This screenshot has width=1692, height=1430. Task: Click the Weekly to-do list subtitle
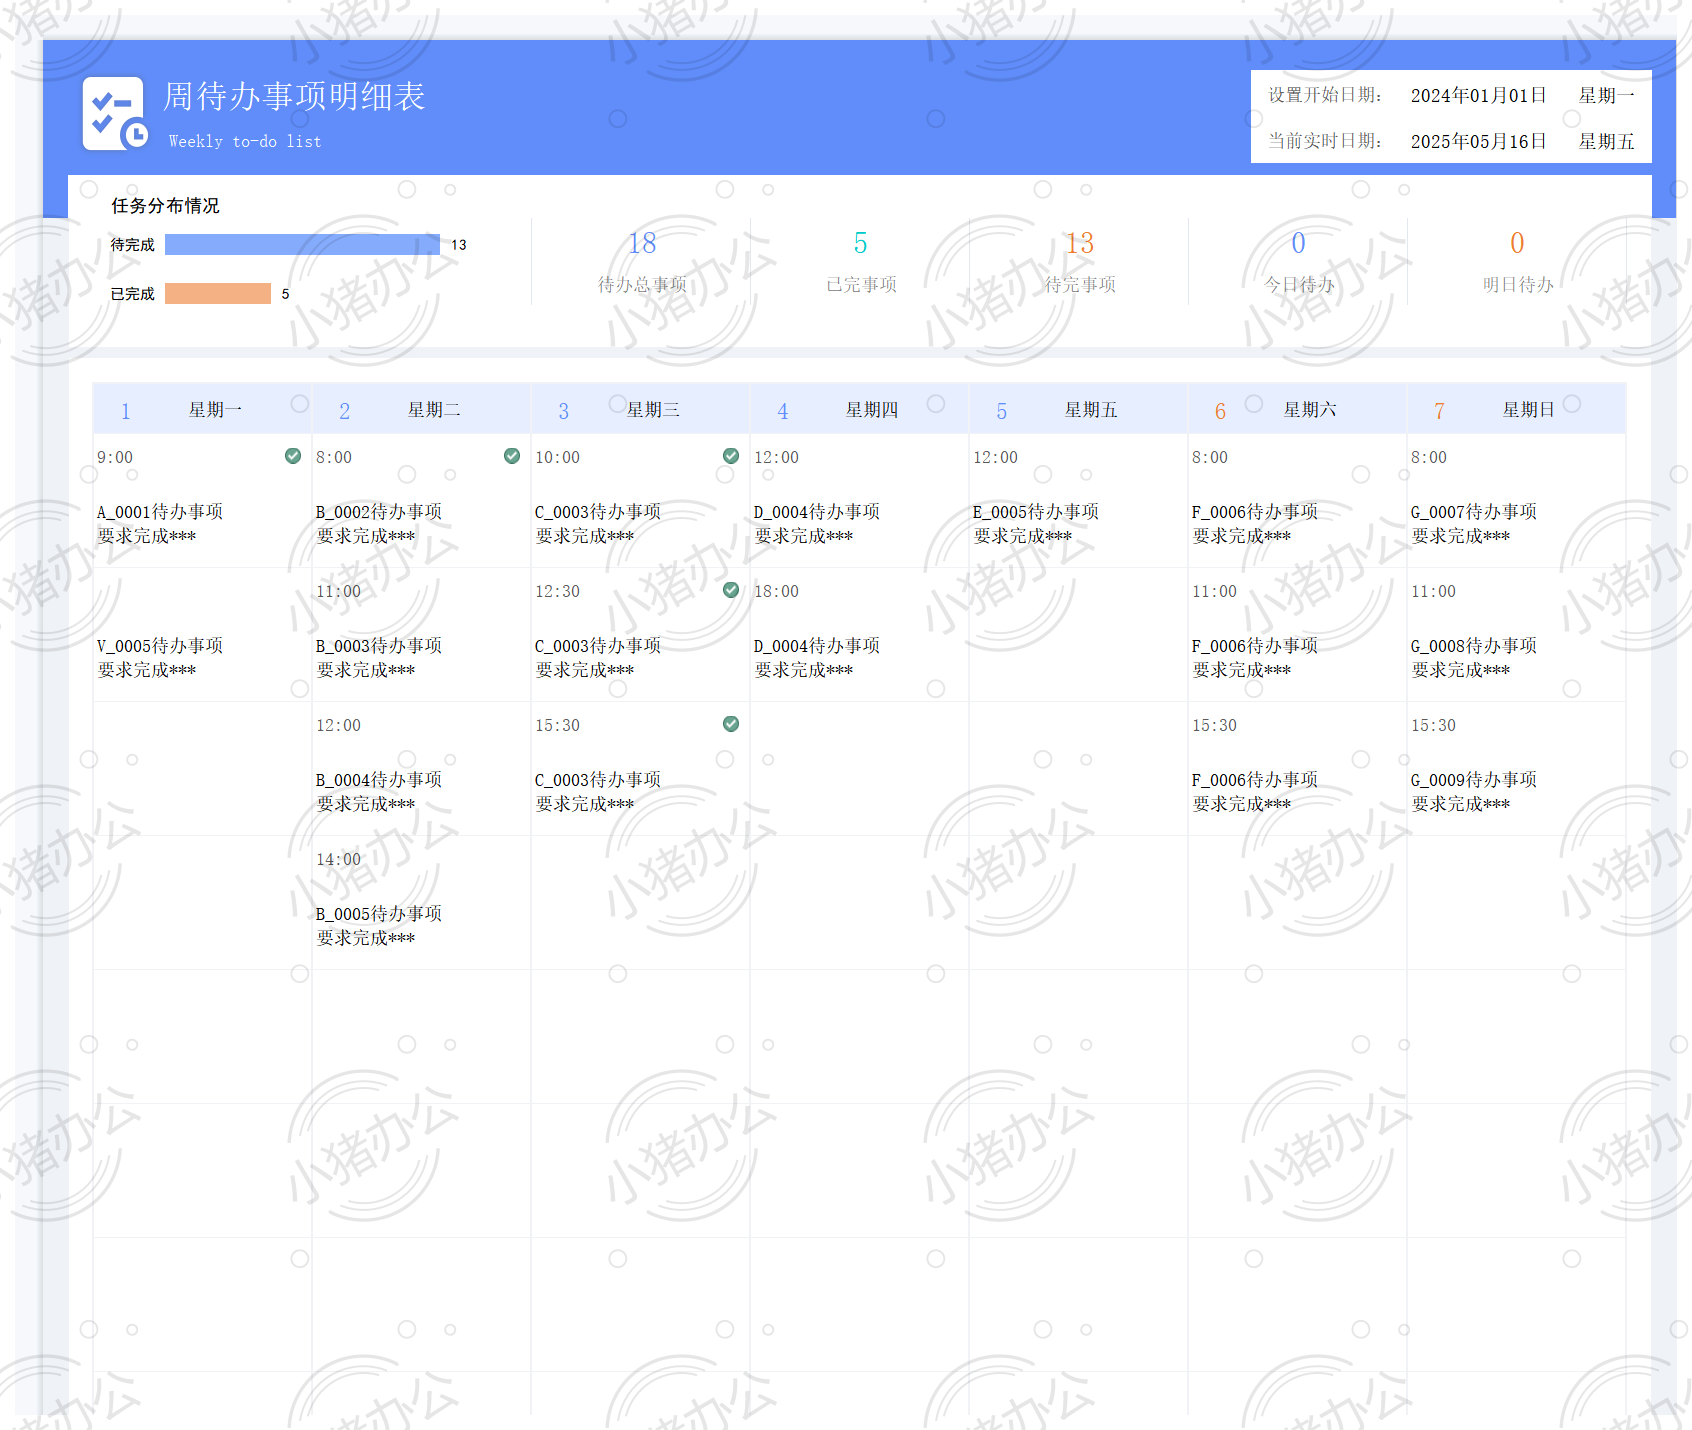point(245,142)
